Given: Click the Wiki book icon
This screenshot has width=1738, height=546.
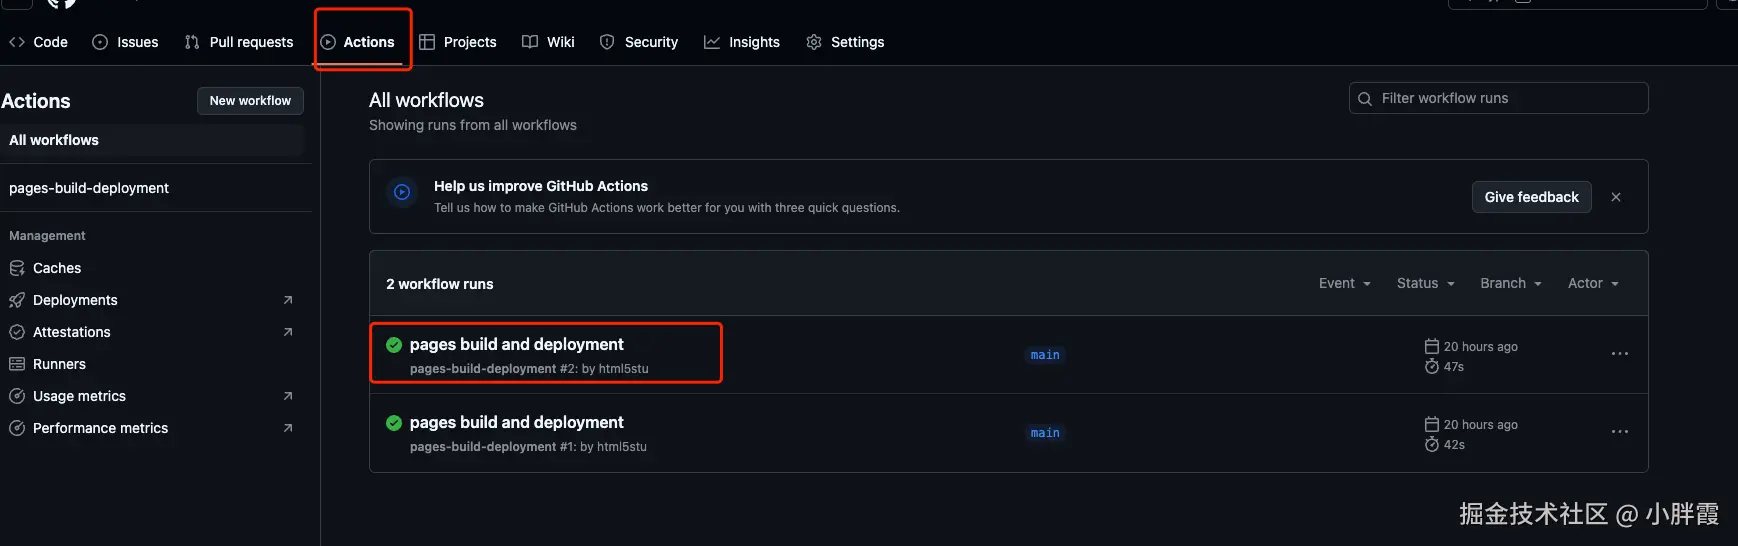Looking at the screenshot, I should point(530,42).
